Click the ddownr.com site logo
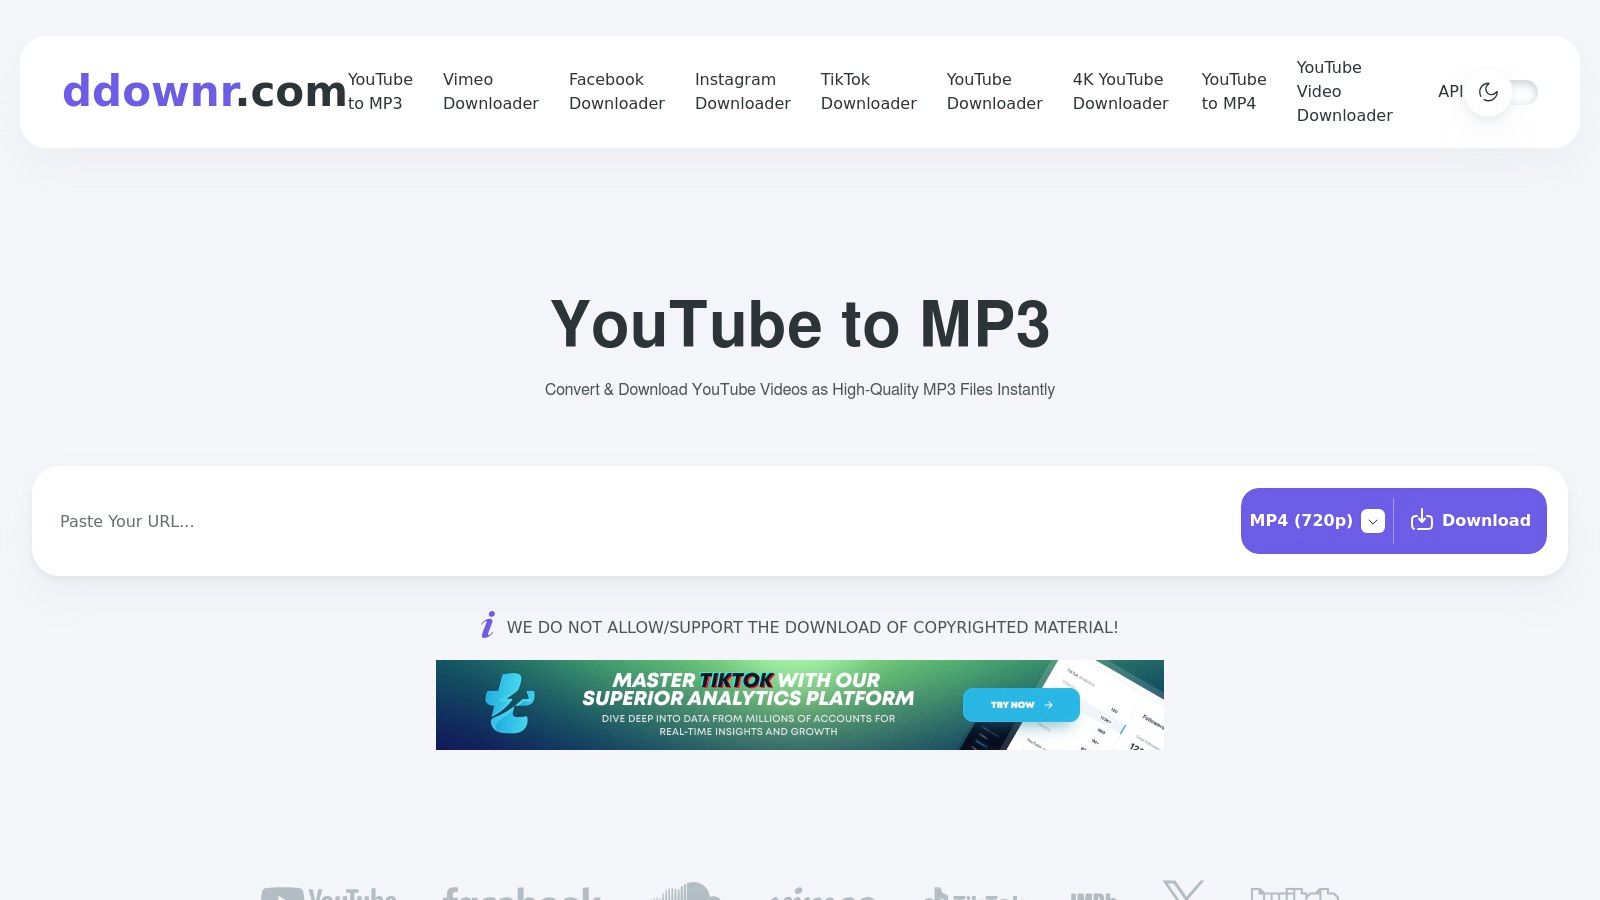 tap(204, 91)
